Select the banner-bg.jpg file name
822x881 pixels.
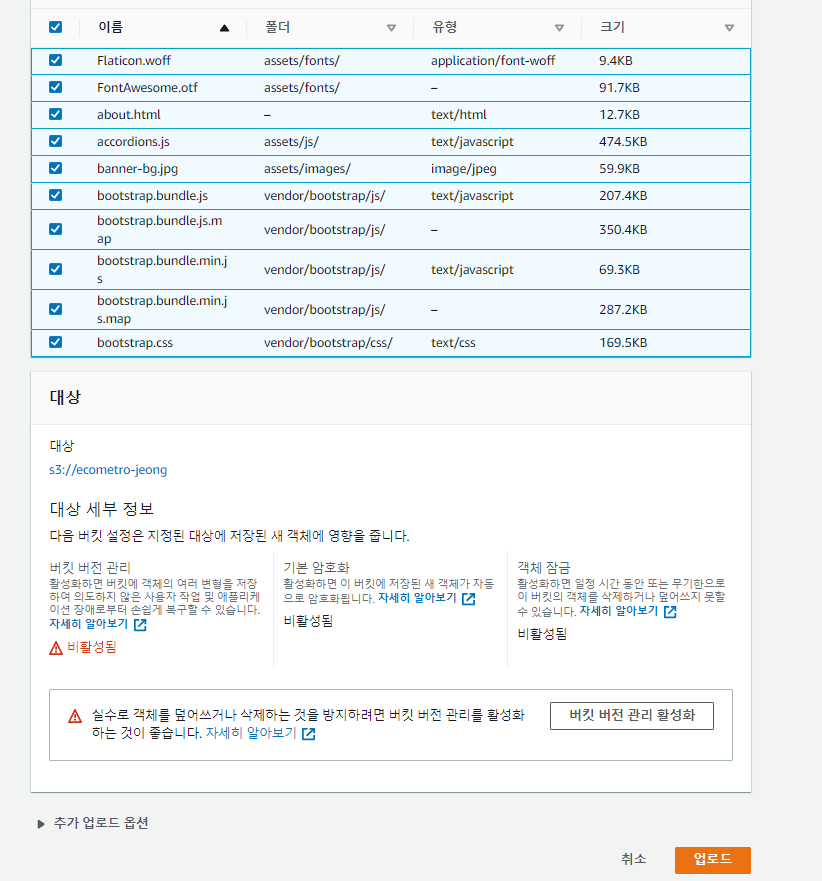coord(137,169)
